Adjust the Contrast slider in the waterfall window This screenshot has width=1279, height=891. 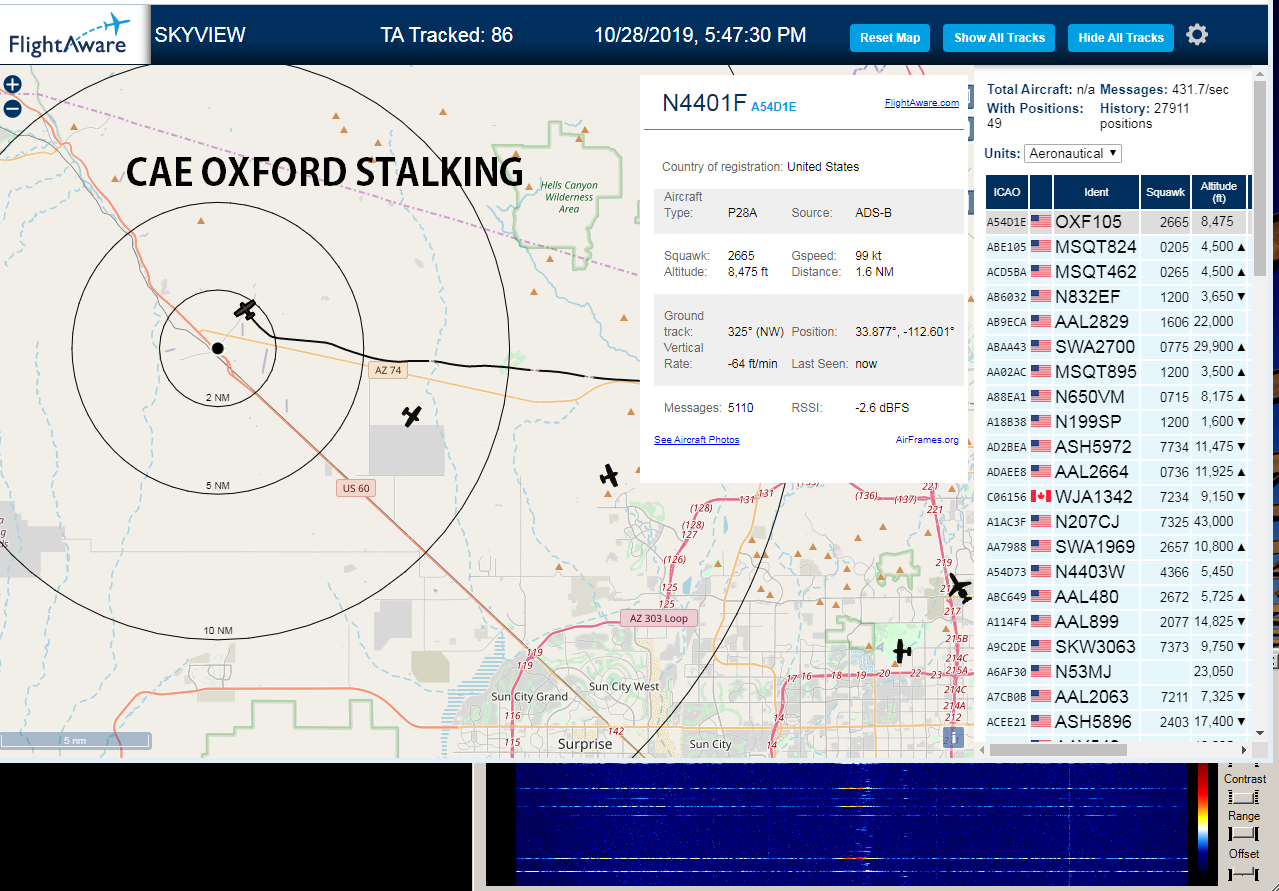click(x=1243, y=797)
